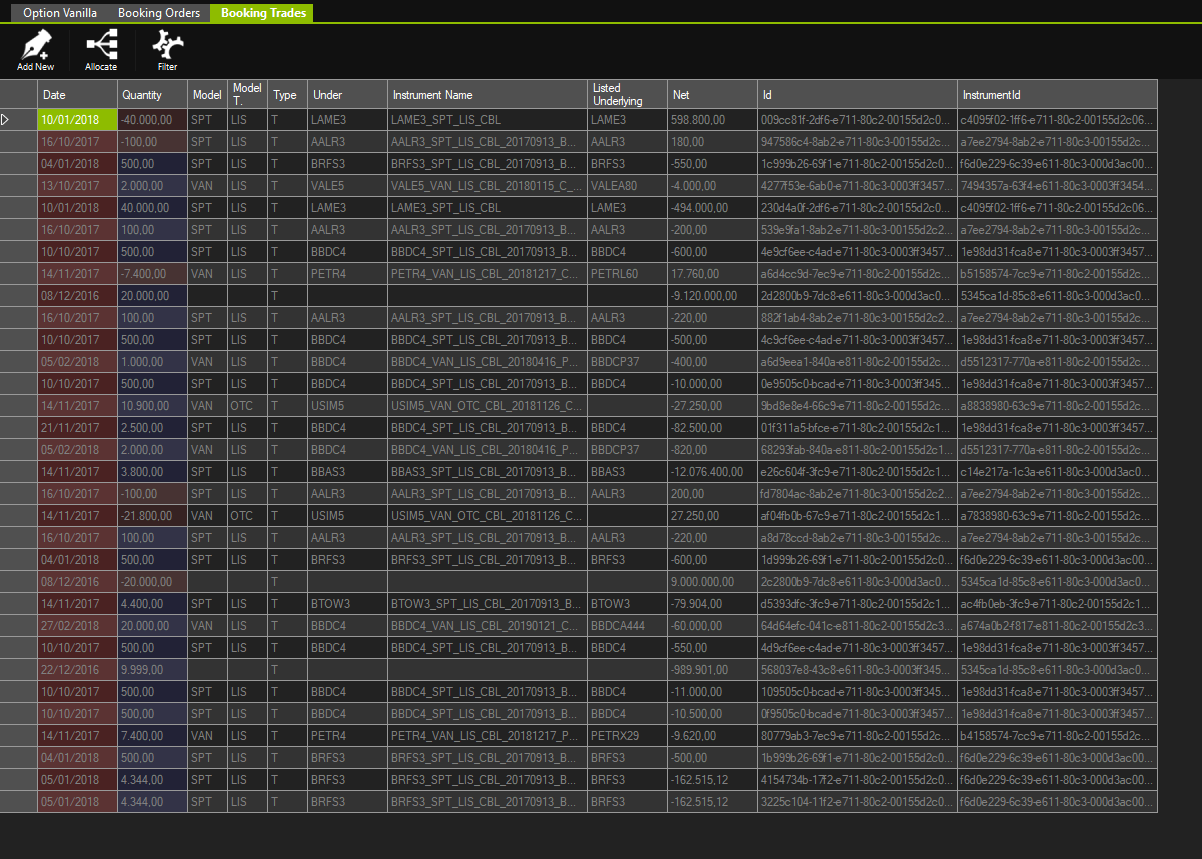
Task: Select the -12.076.400,00 net value cell
Action: (x=712, y=472)
